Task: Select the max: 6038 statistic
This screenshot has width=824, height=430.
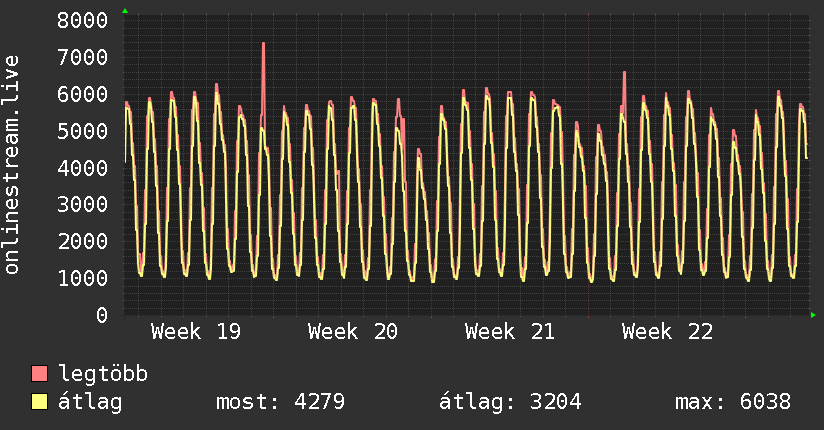Action: [733, 402]
